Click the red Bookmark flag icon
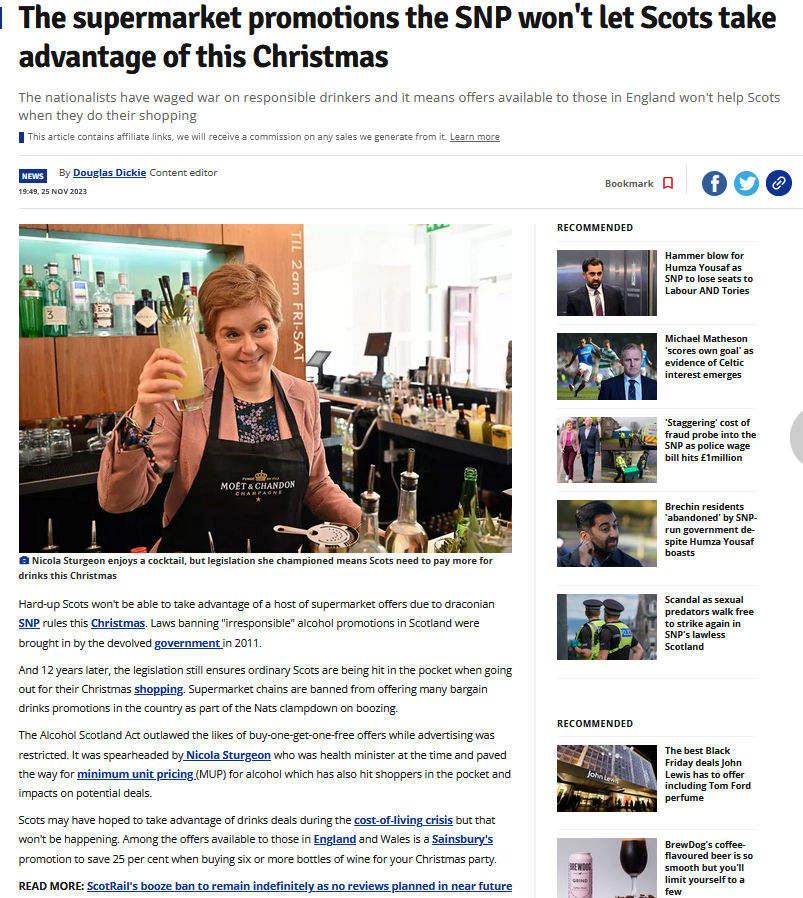The width and height of the screenshot is (803, 898). (x=668, y=183)
